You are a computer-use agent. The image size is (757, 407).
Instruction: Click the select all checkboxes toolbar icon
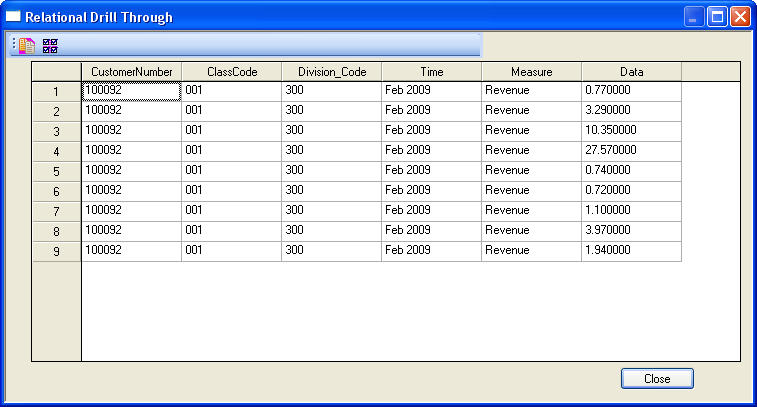coord(50,45)
